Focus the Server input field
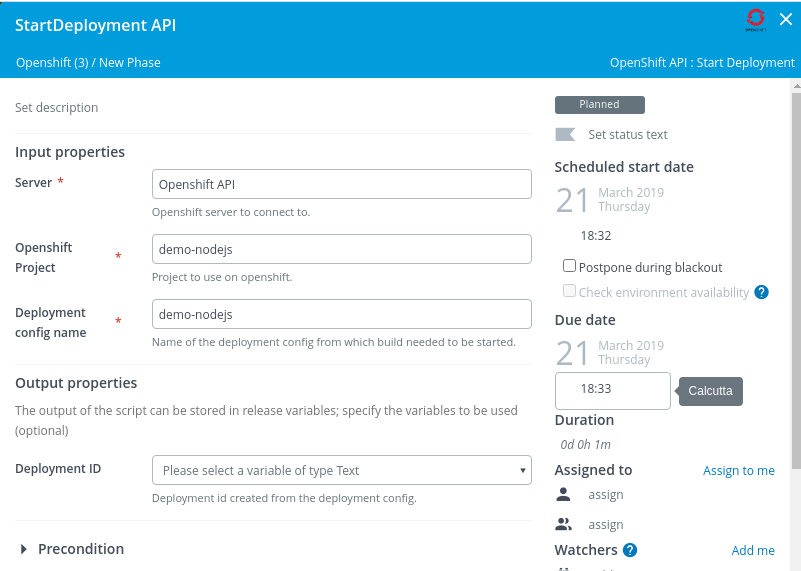This screenshot has width=801, height=571. 341,184
